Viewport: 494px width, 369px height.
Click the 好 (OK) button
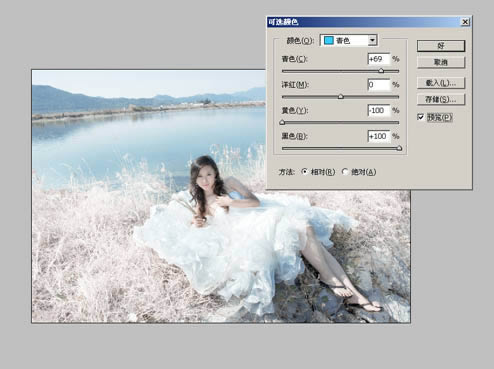click(441, 46)
